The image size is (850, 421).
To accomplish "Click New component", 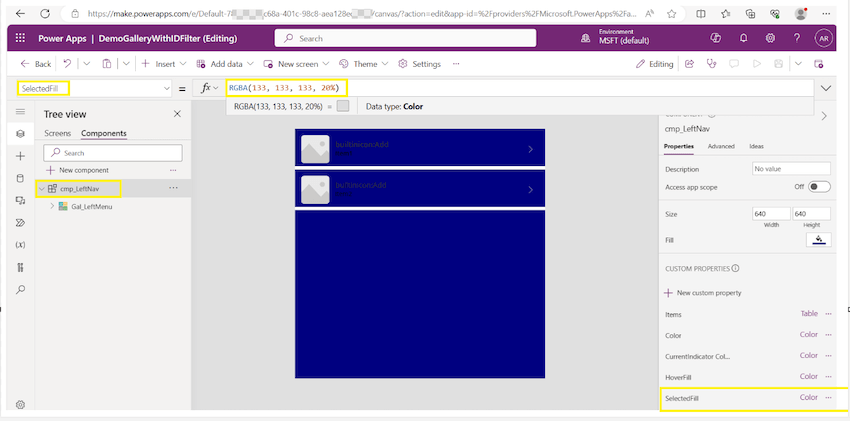I will (x=78, y=170).
